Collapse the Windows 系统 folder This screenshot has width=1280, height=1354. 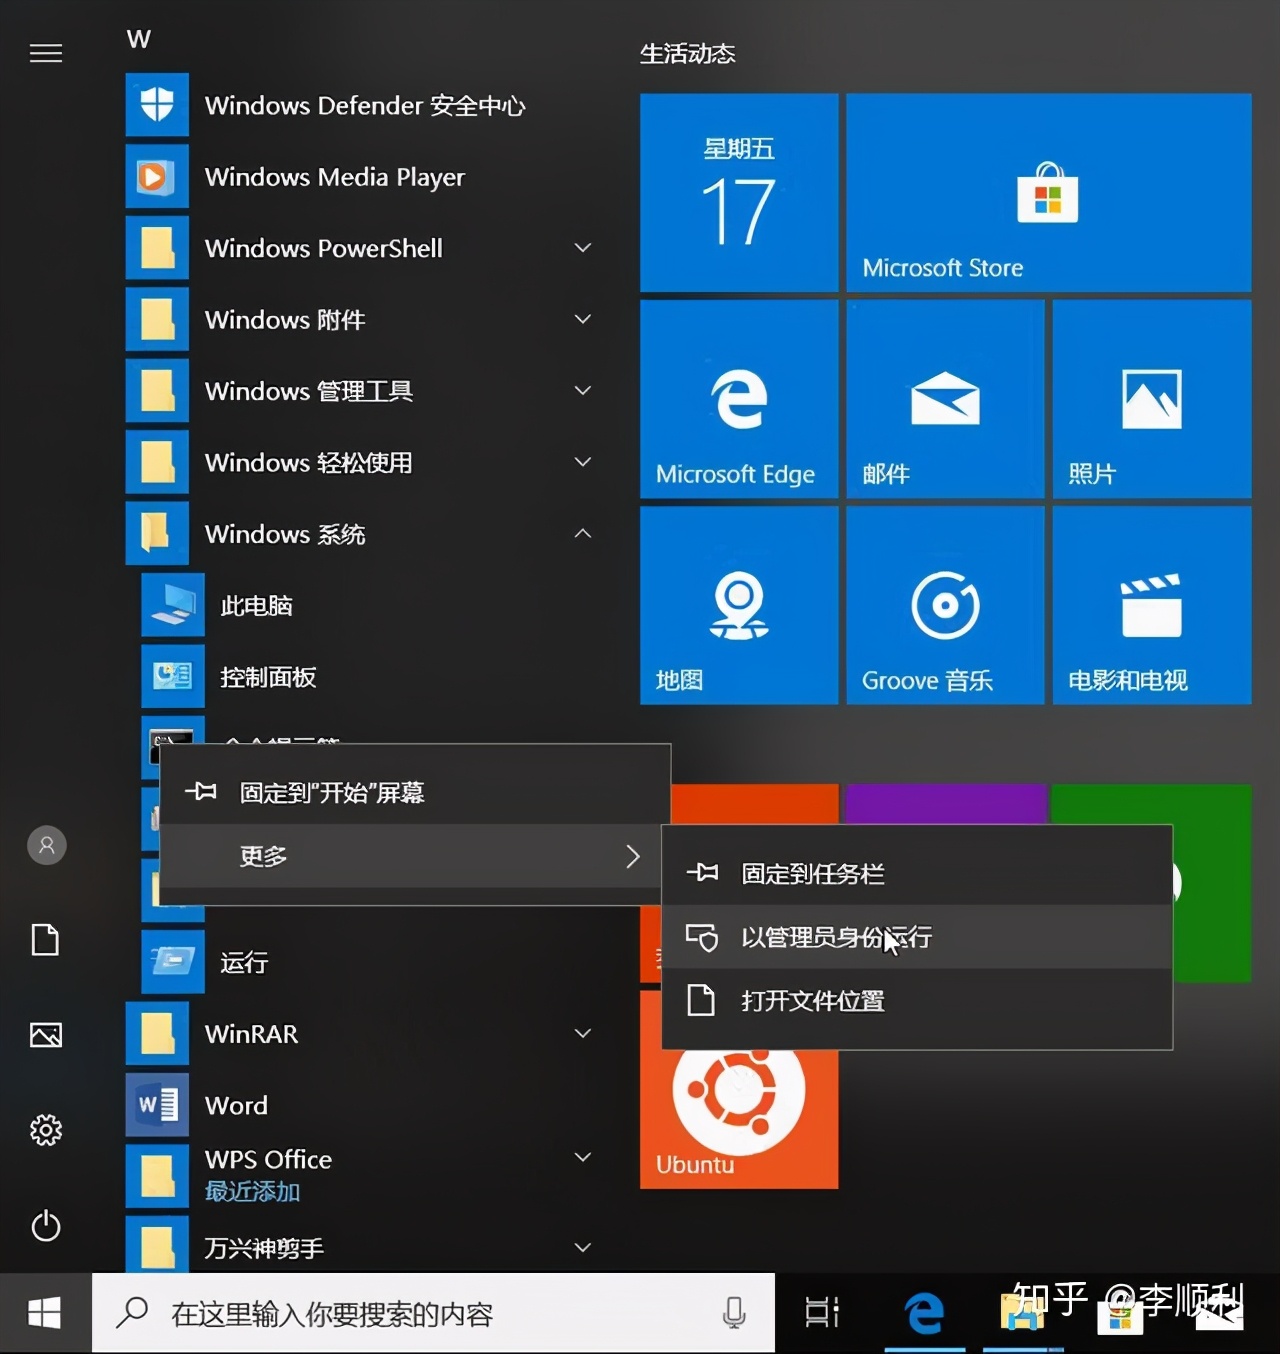[x=582, y=534]
